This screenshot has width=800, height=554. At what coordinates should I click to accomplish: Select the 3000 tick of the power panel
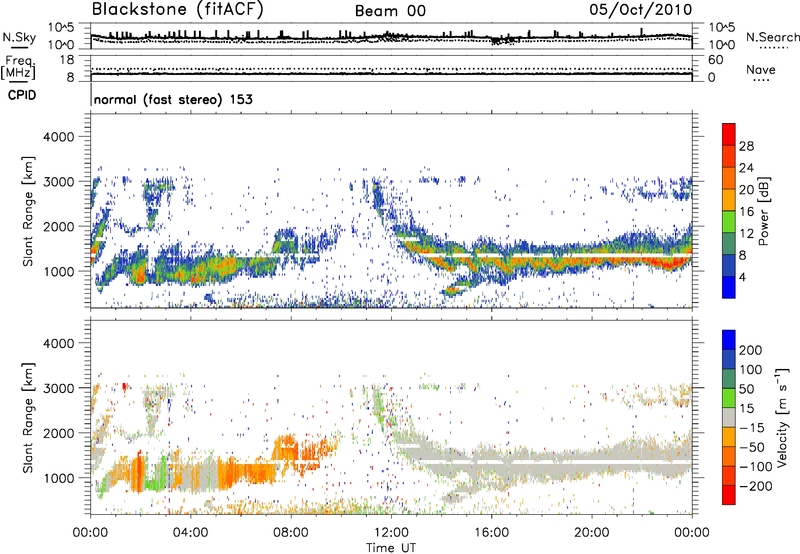pos(59,182)
